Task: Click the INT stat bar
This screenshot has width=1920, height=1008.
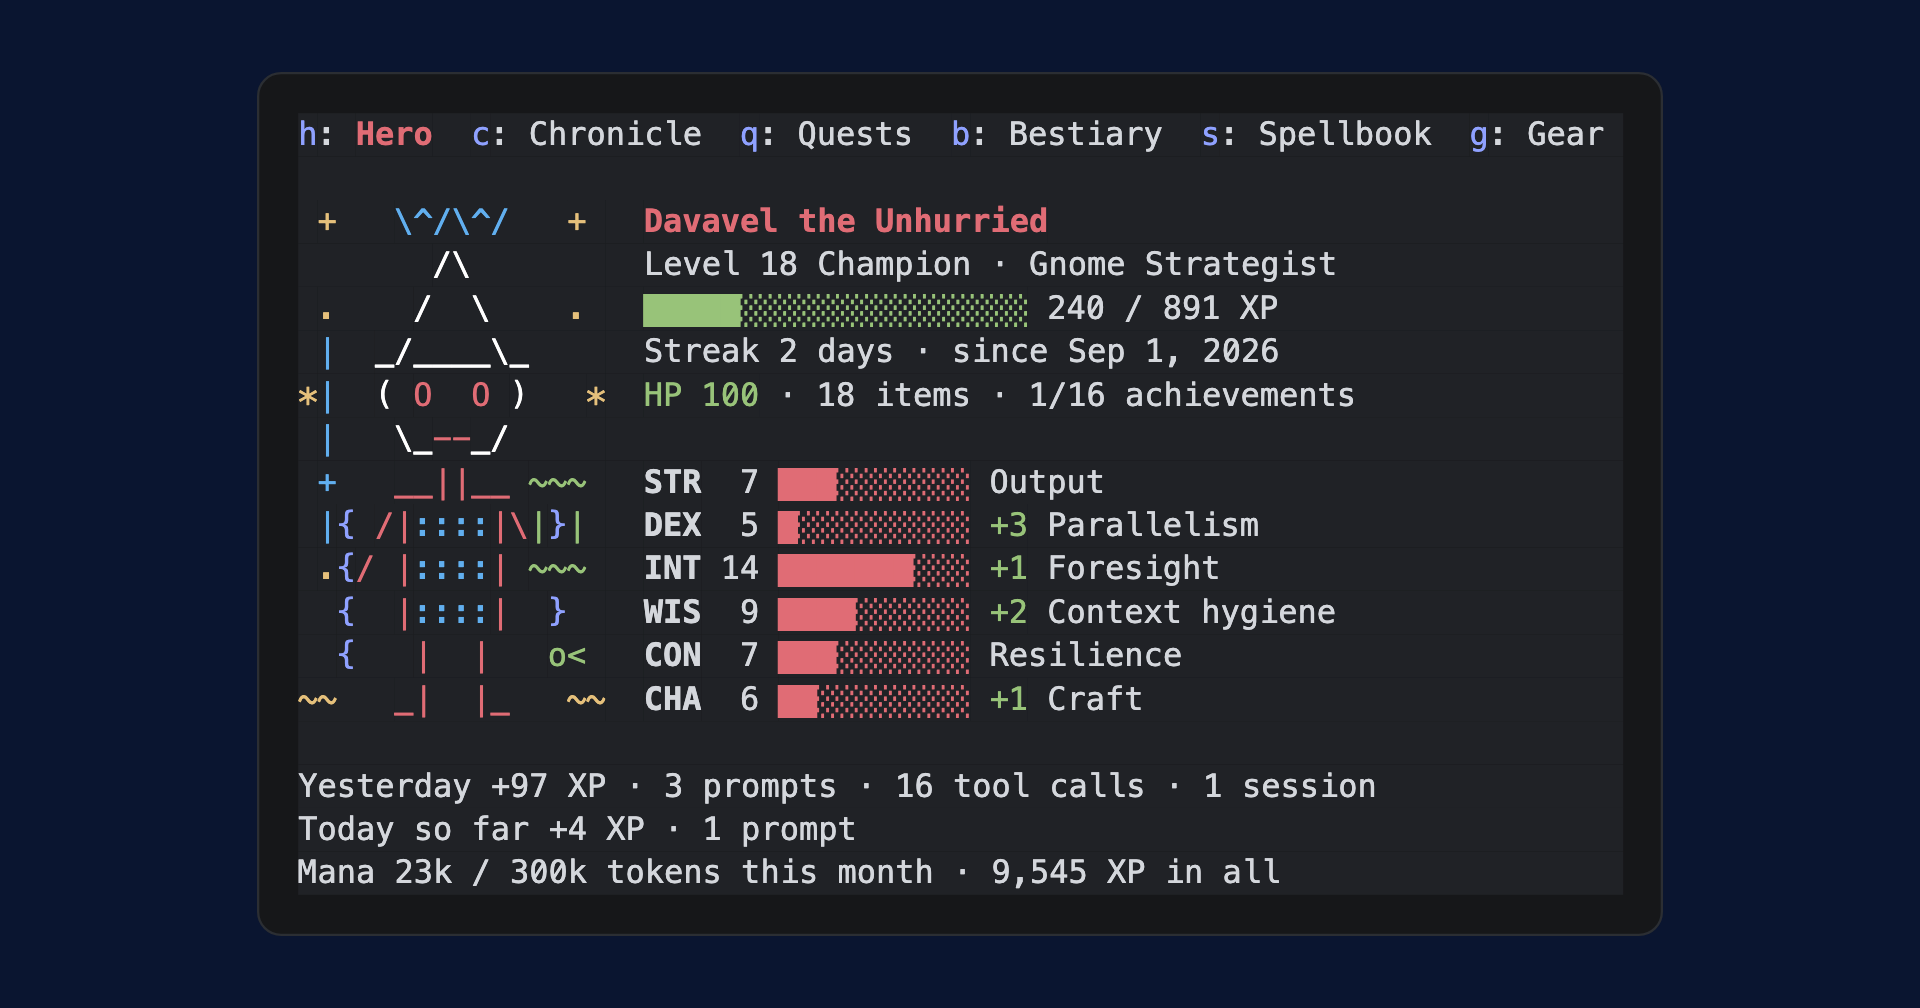Action: 873,570
